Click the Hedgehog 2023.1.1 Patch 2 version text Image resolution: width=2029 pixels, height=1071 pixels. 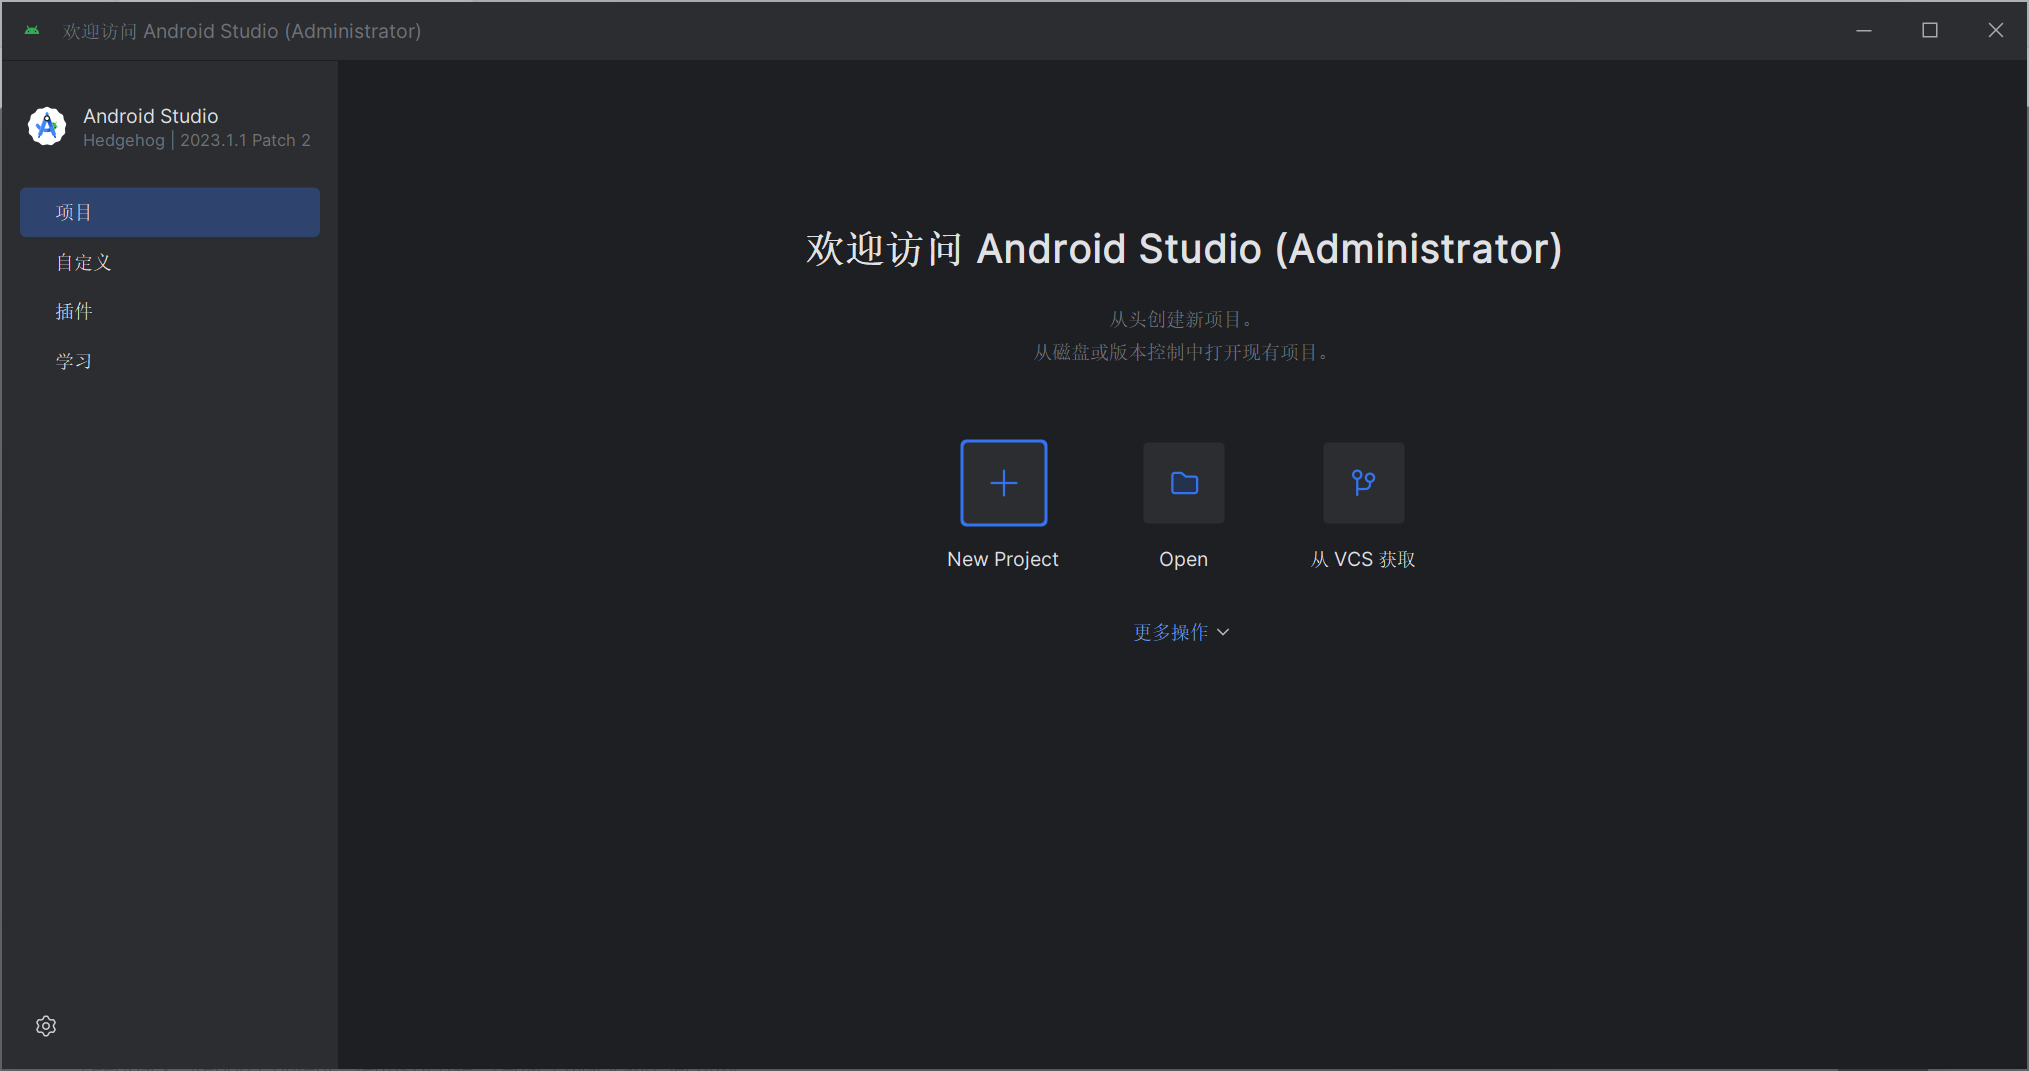pyautogui.click(x=197, y=141)
